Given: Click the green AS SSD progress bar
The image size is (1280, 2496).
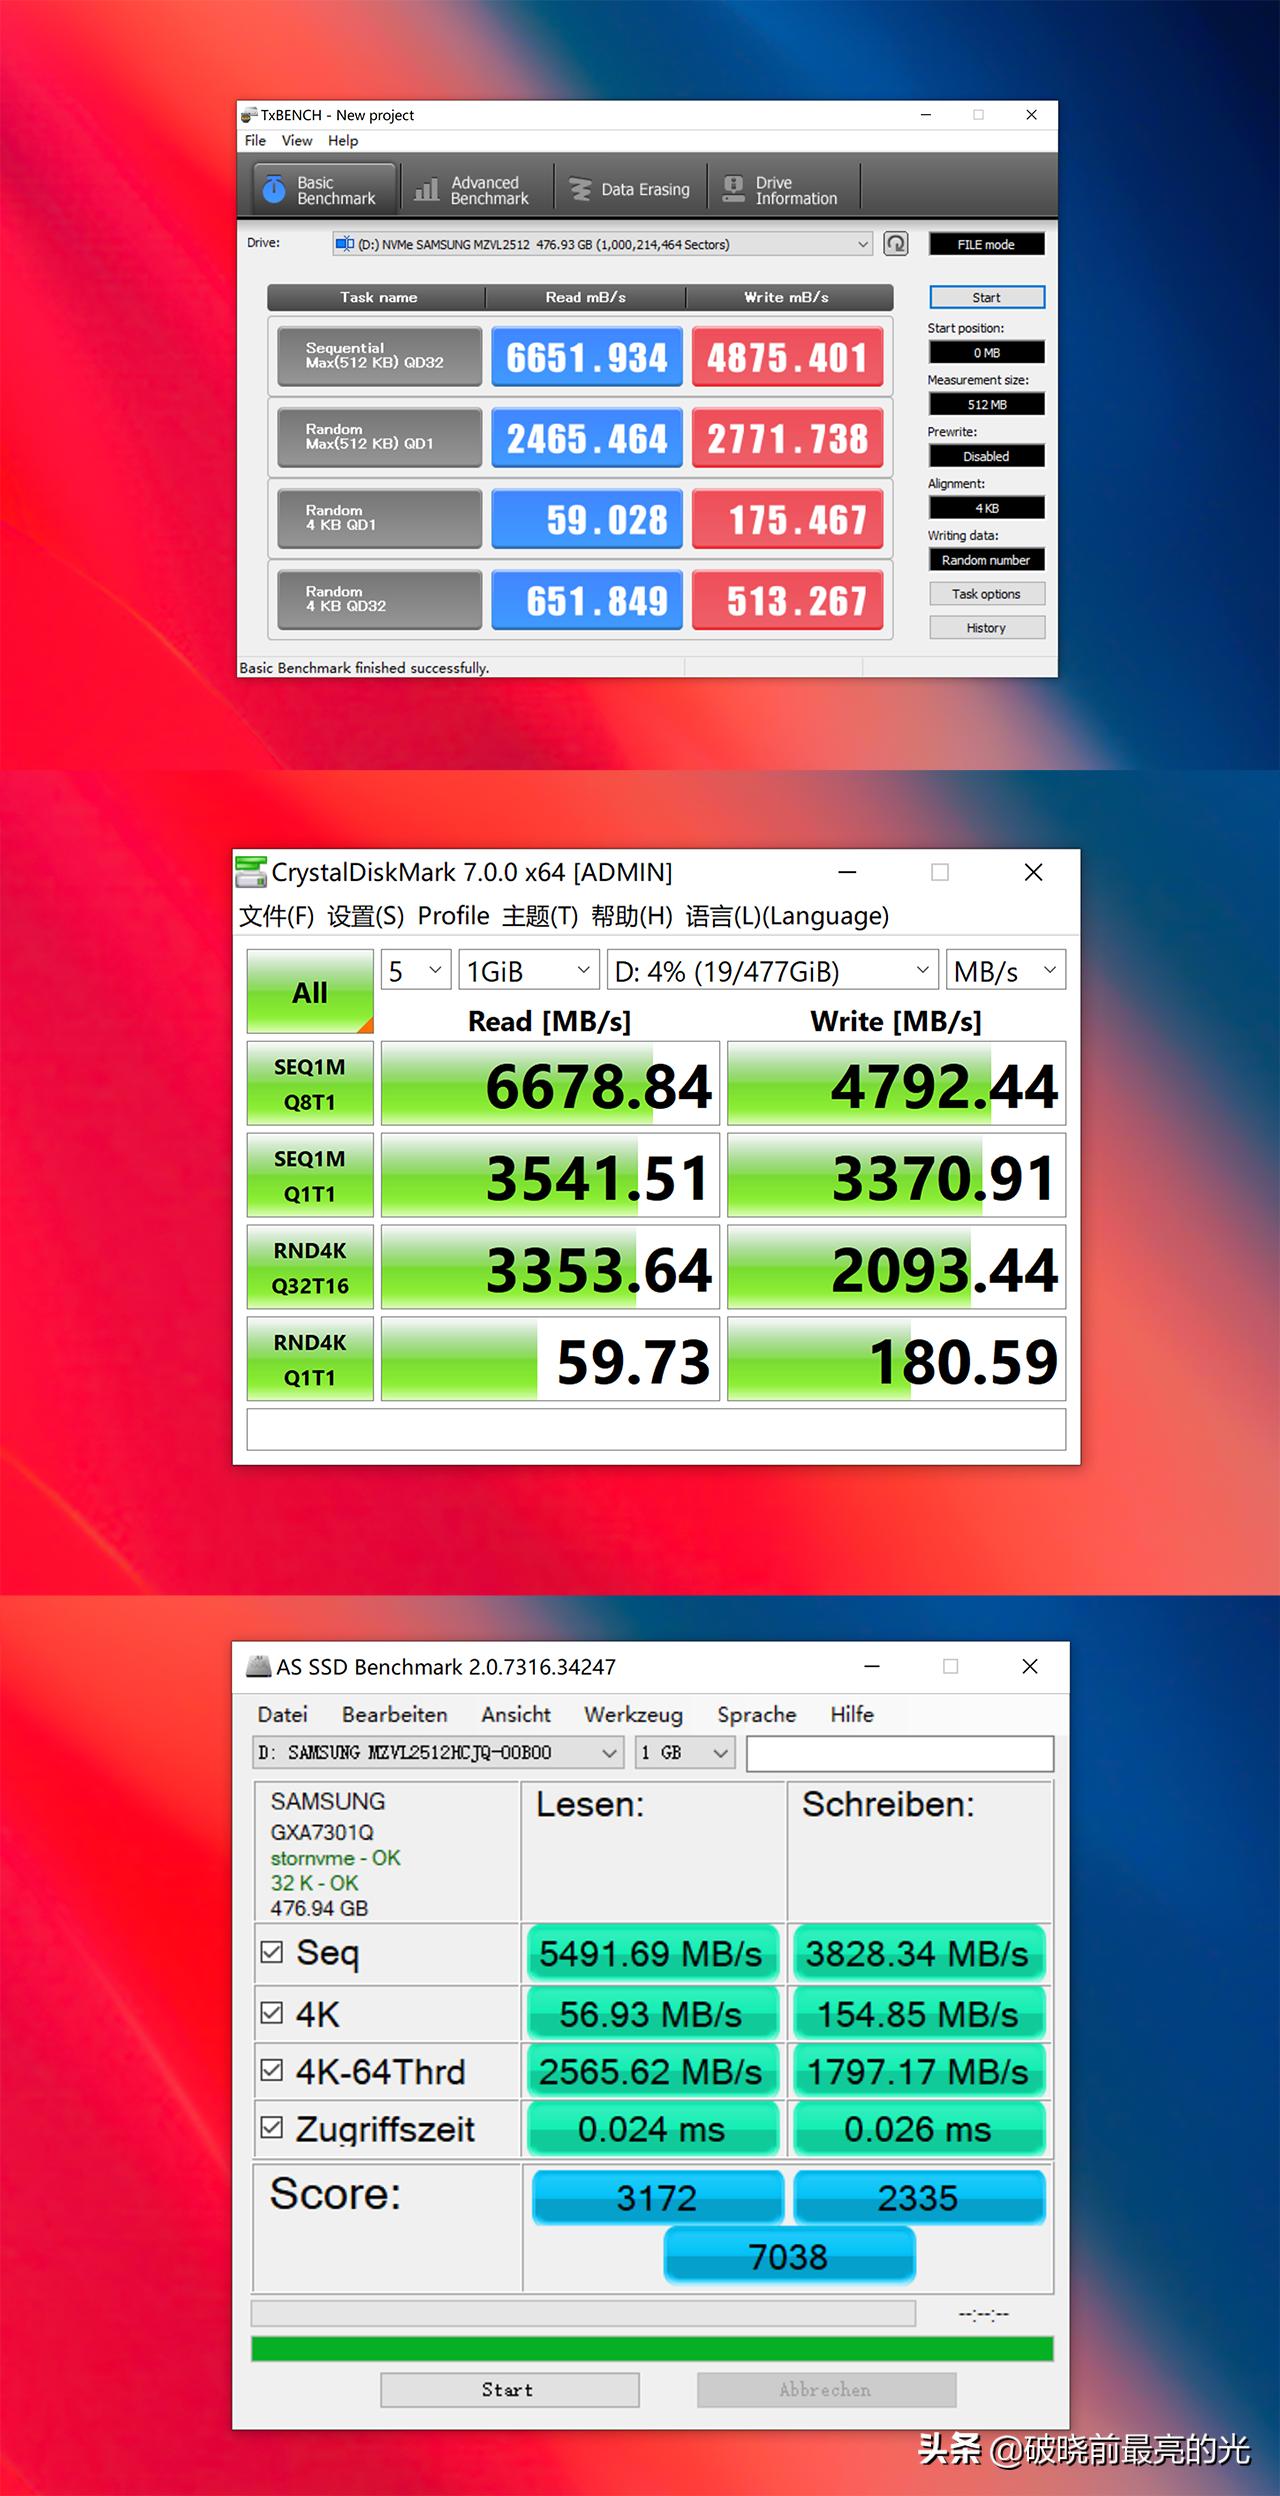Looking at the screenshot, I should (x=652, y=2349).
